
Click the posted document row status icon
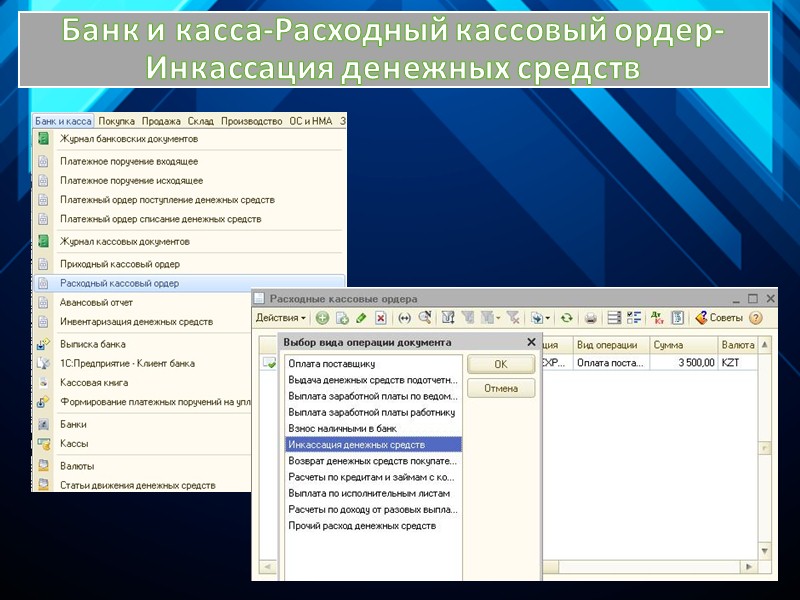pyautogui.click(x=269, y=363)
